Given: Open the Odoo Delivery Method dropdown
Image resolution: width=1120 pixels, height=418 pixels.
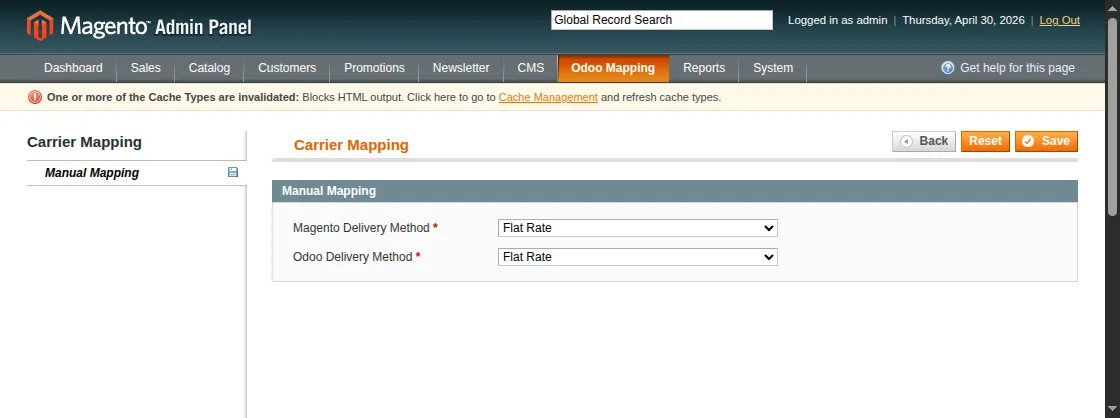Looking at the screenshot, I should (x=637, y=257).
